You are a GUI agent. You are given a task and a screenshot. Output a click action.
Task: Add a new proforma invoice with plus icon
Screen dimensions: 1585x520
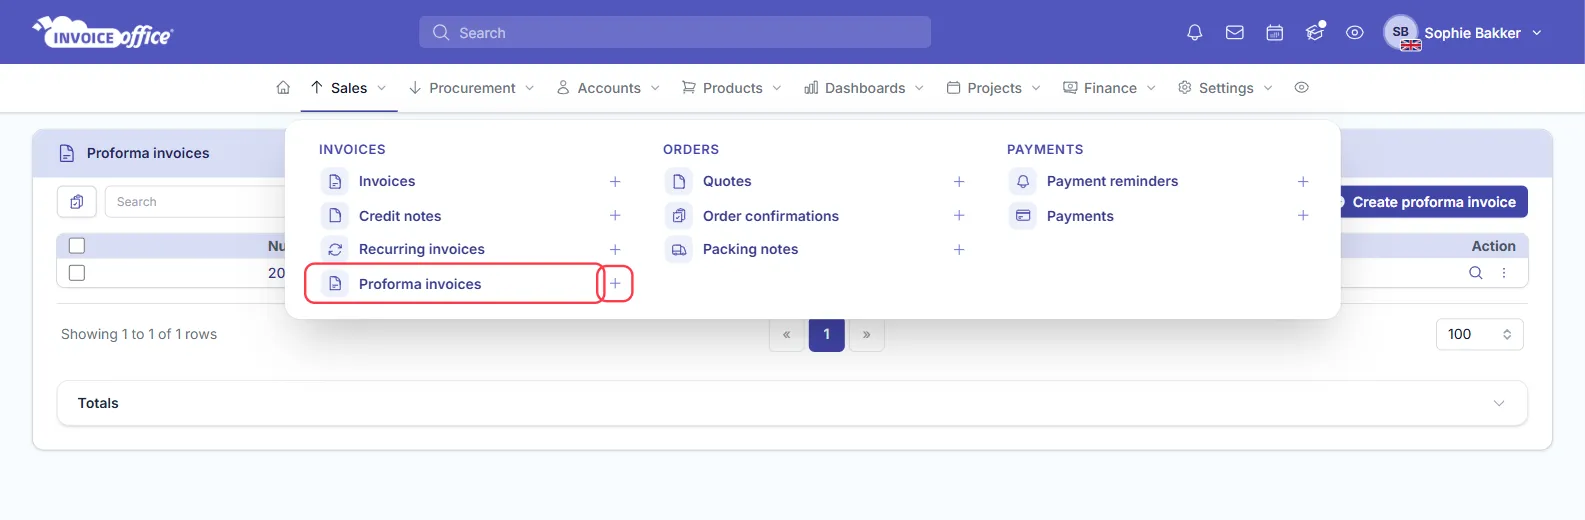click(615, 284)
